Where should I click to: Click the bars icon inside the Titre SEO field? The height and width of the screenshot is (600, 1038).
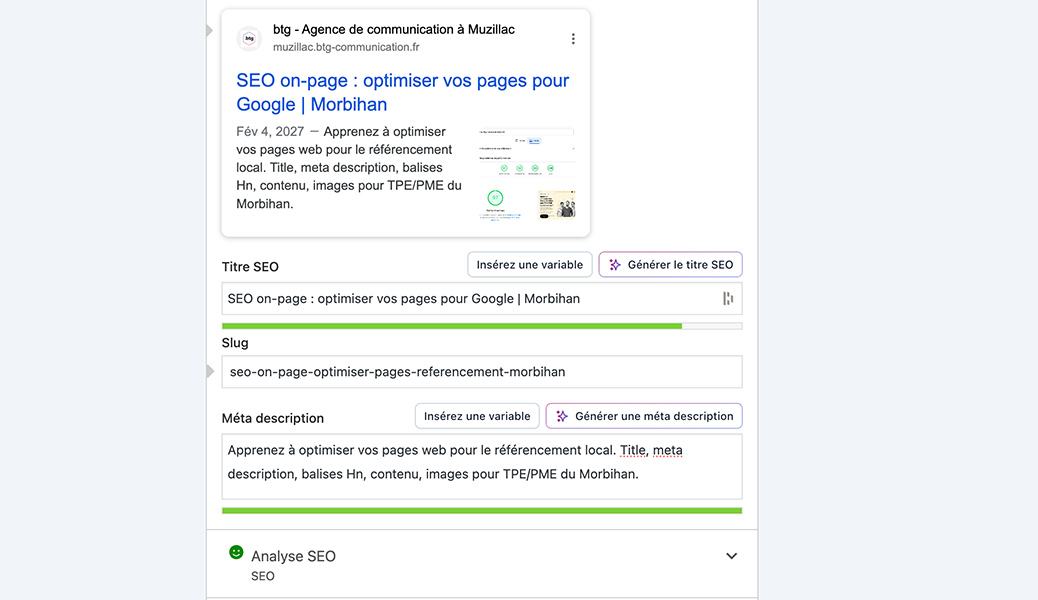[x=728, y=299]
